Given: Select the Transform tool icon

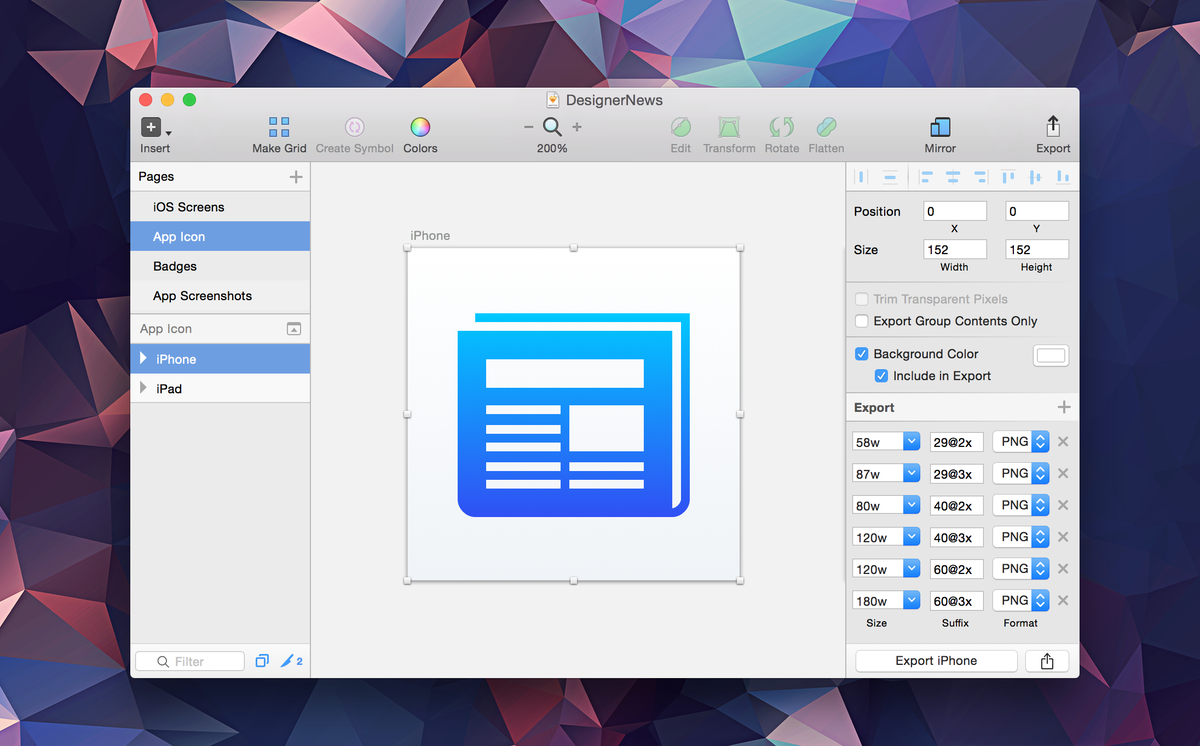Looking at the screenshot, I should (x=729, y=127).
